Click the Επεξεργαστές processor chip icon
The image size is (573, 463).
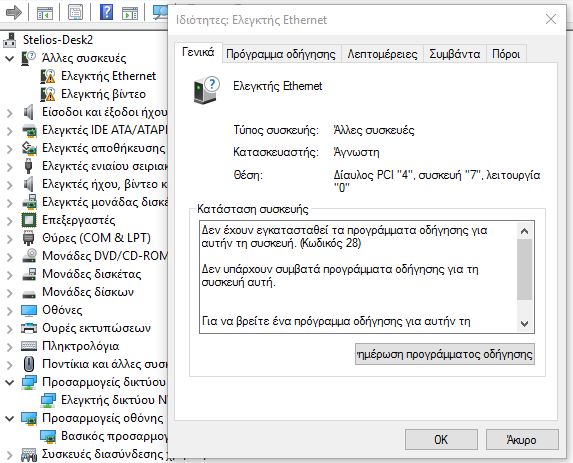pyautogui.click(x=29, y=220)
